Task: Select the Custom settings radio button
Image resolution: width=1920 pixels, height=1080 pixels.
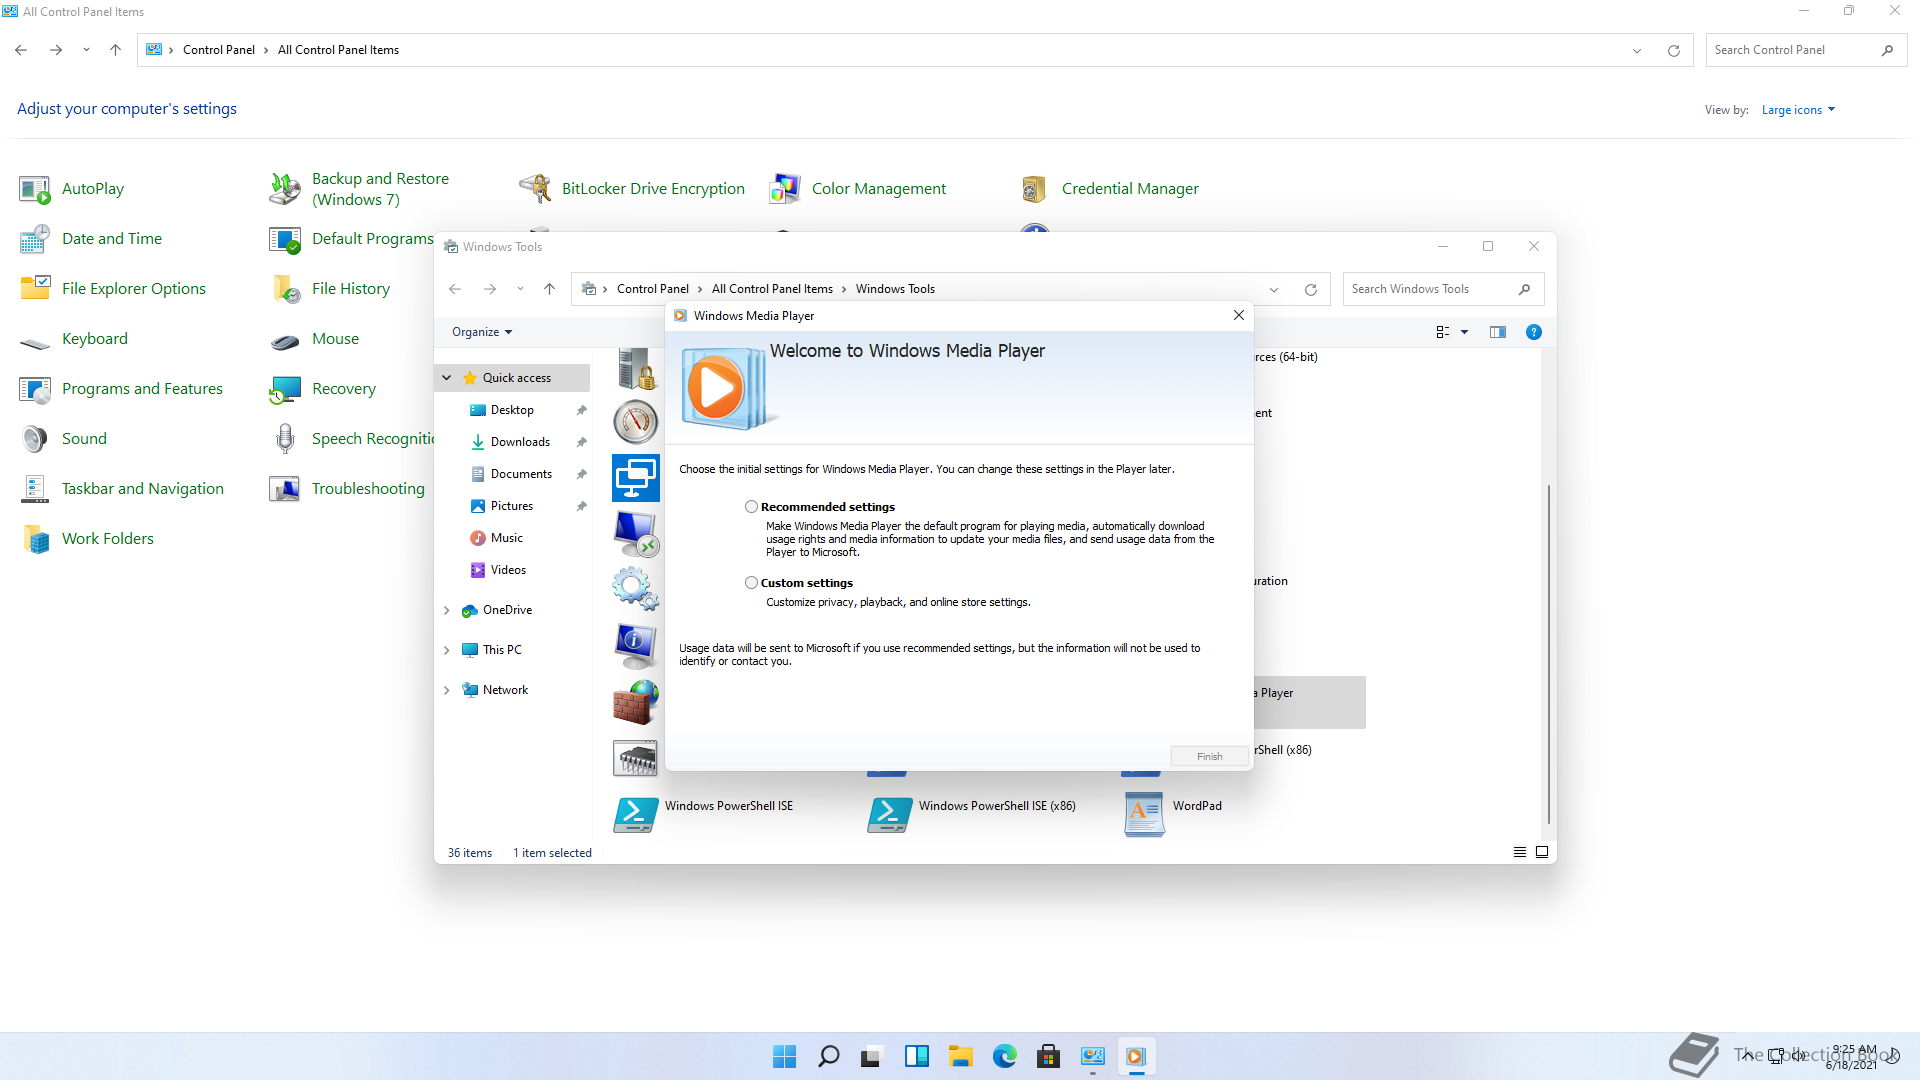Action: pos(751,583)
